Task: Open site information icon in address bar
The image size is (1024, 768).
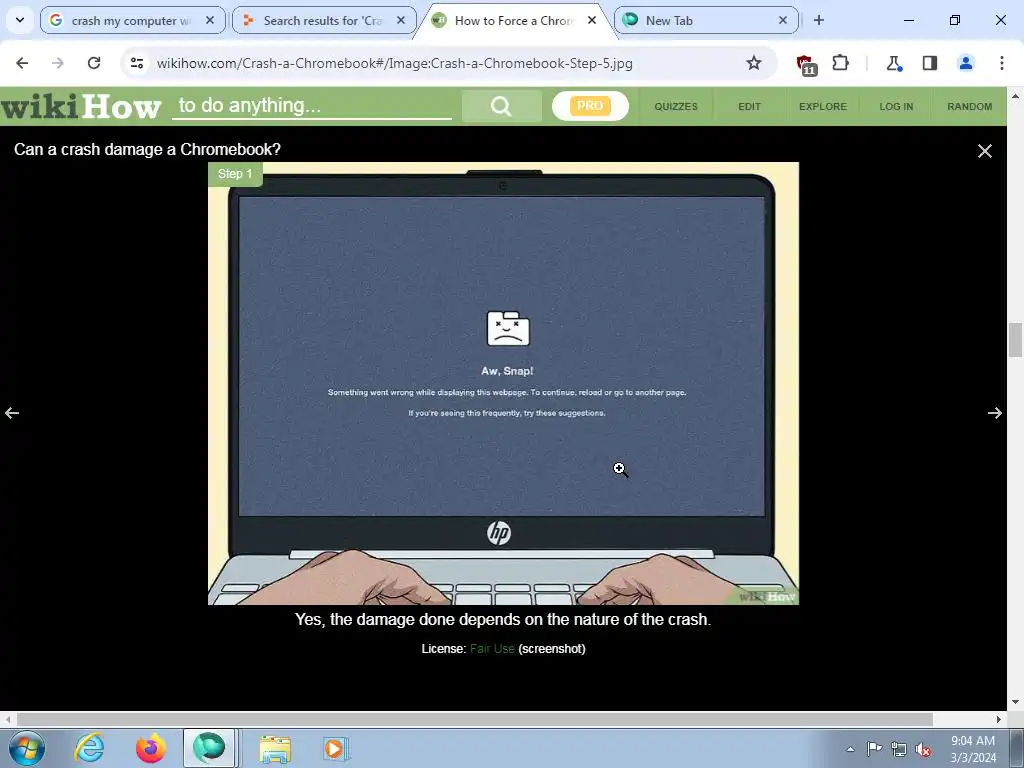Action: pos(137,63)
